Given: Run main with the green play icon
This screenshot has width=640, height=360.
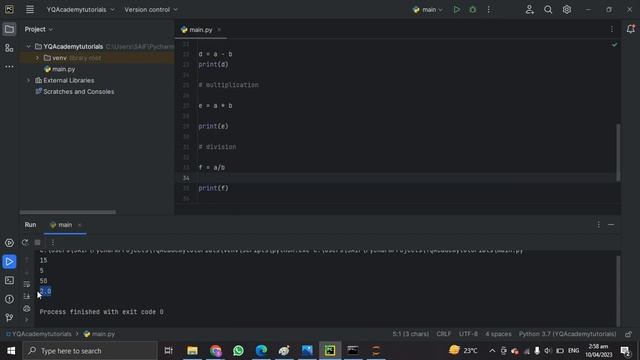Looking at the screenshot, I should point(456,9).
